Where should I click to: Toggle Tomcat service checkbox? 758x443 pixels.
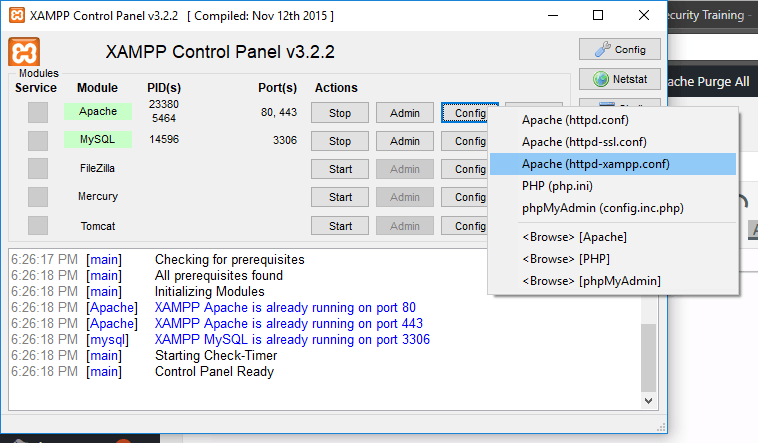coord(38,225)
